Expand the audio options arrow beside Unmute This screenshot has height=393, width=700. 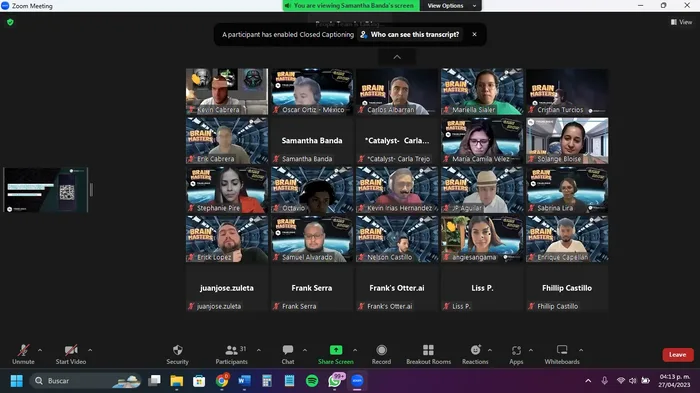click(40, 350)
